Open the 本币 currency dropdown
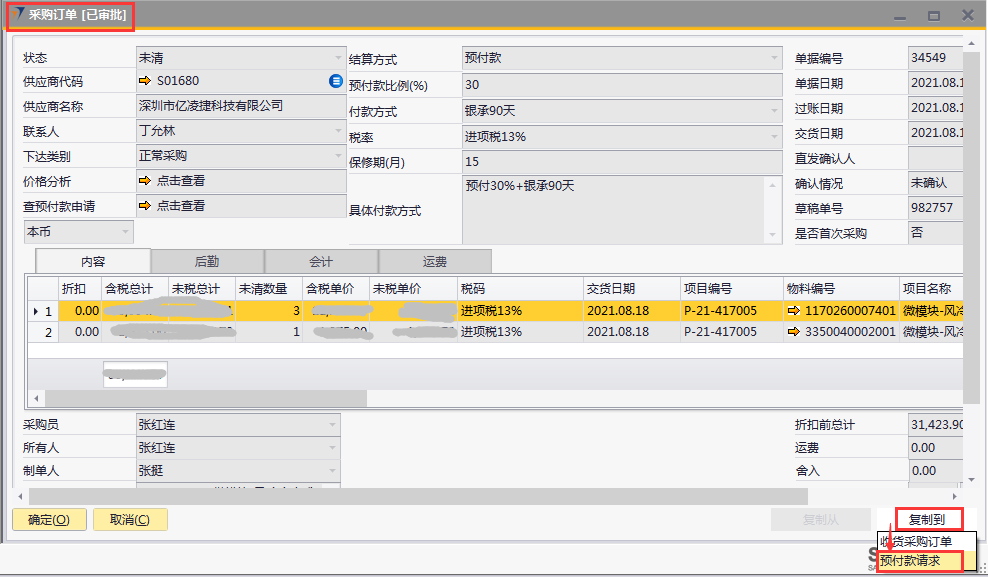This screenshot has height=577, width=988. (x=125, y=232)
